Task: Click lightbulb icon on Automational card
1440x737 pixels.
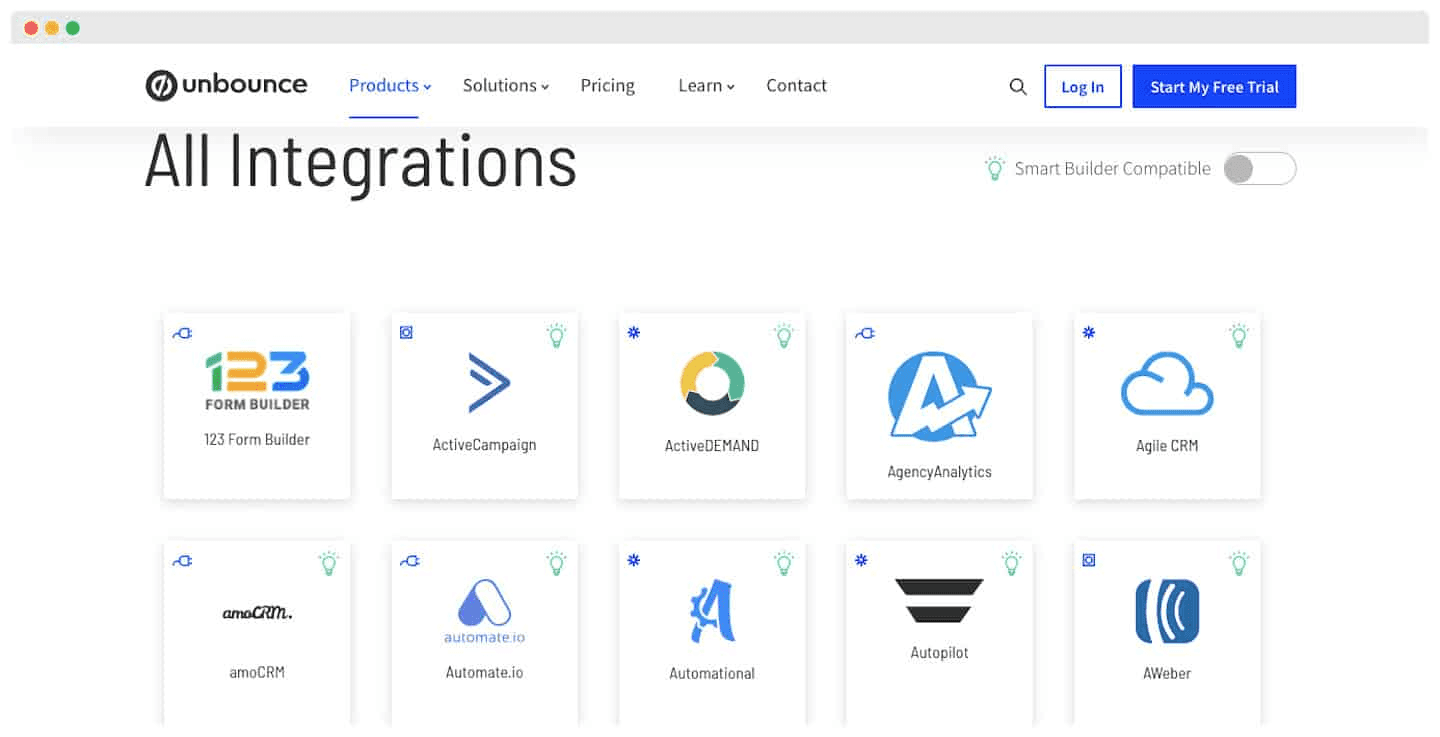Action: click(x=784, y=563)
